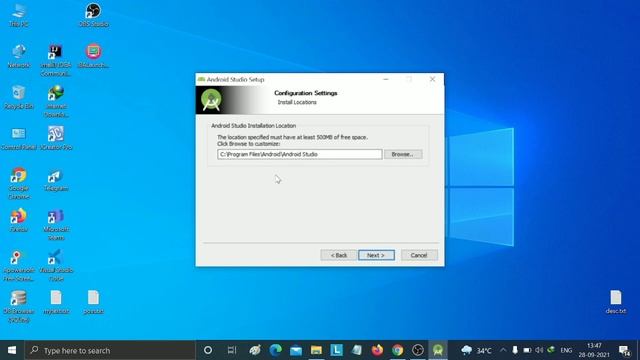The width and height of the screenshot is (640, 360).
Task: Open This PC desktop icon
Action: pyautogui.click(x=19, y=16)
